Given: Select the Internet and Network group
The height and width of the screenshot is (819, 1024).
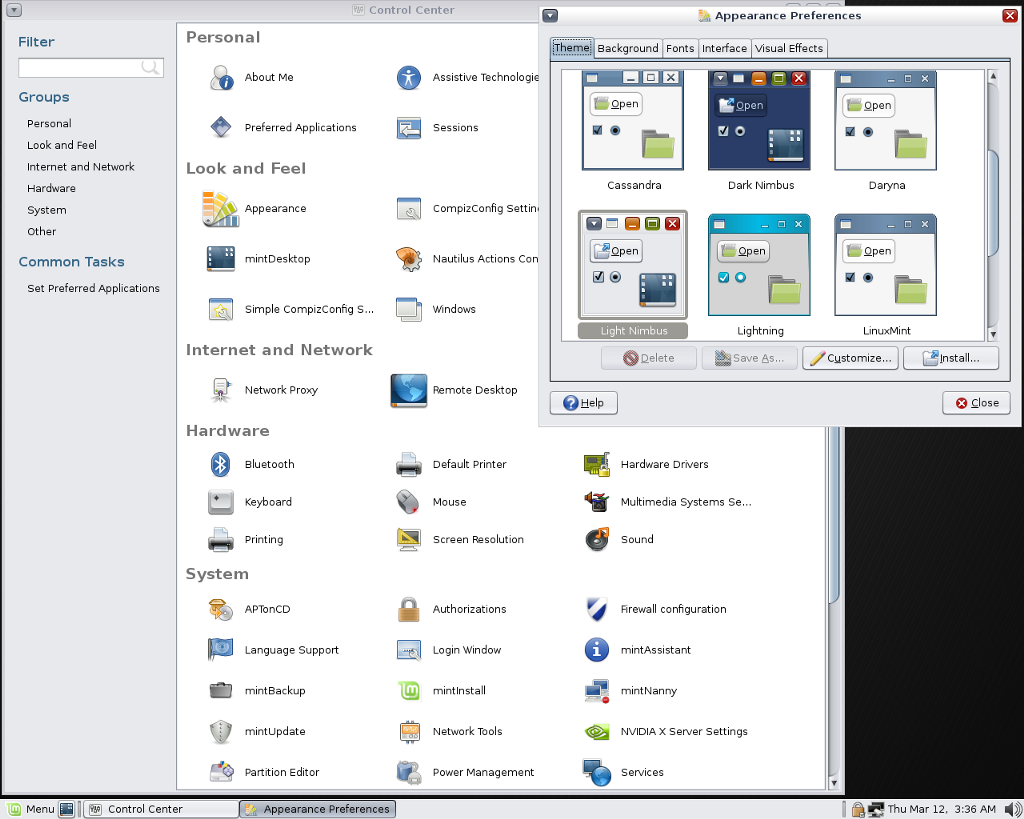Looking at the screenshot, I should (x=81, y=167).
